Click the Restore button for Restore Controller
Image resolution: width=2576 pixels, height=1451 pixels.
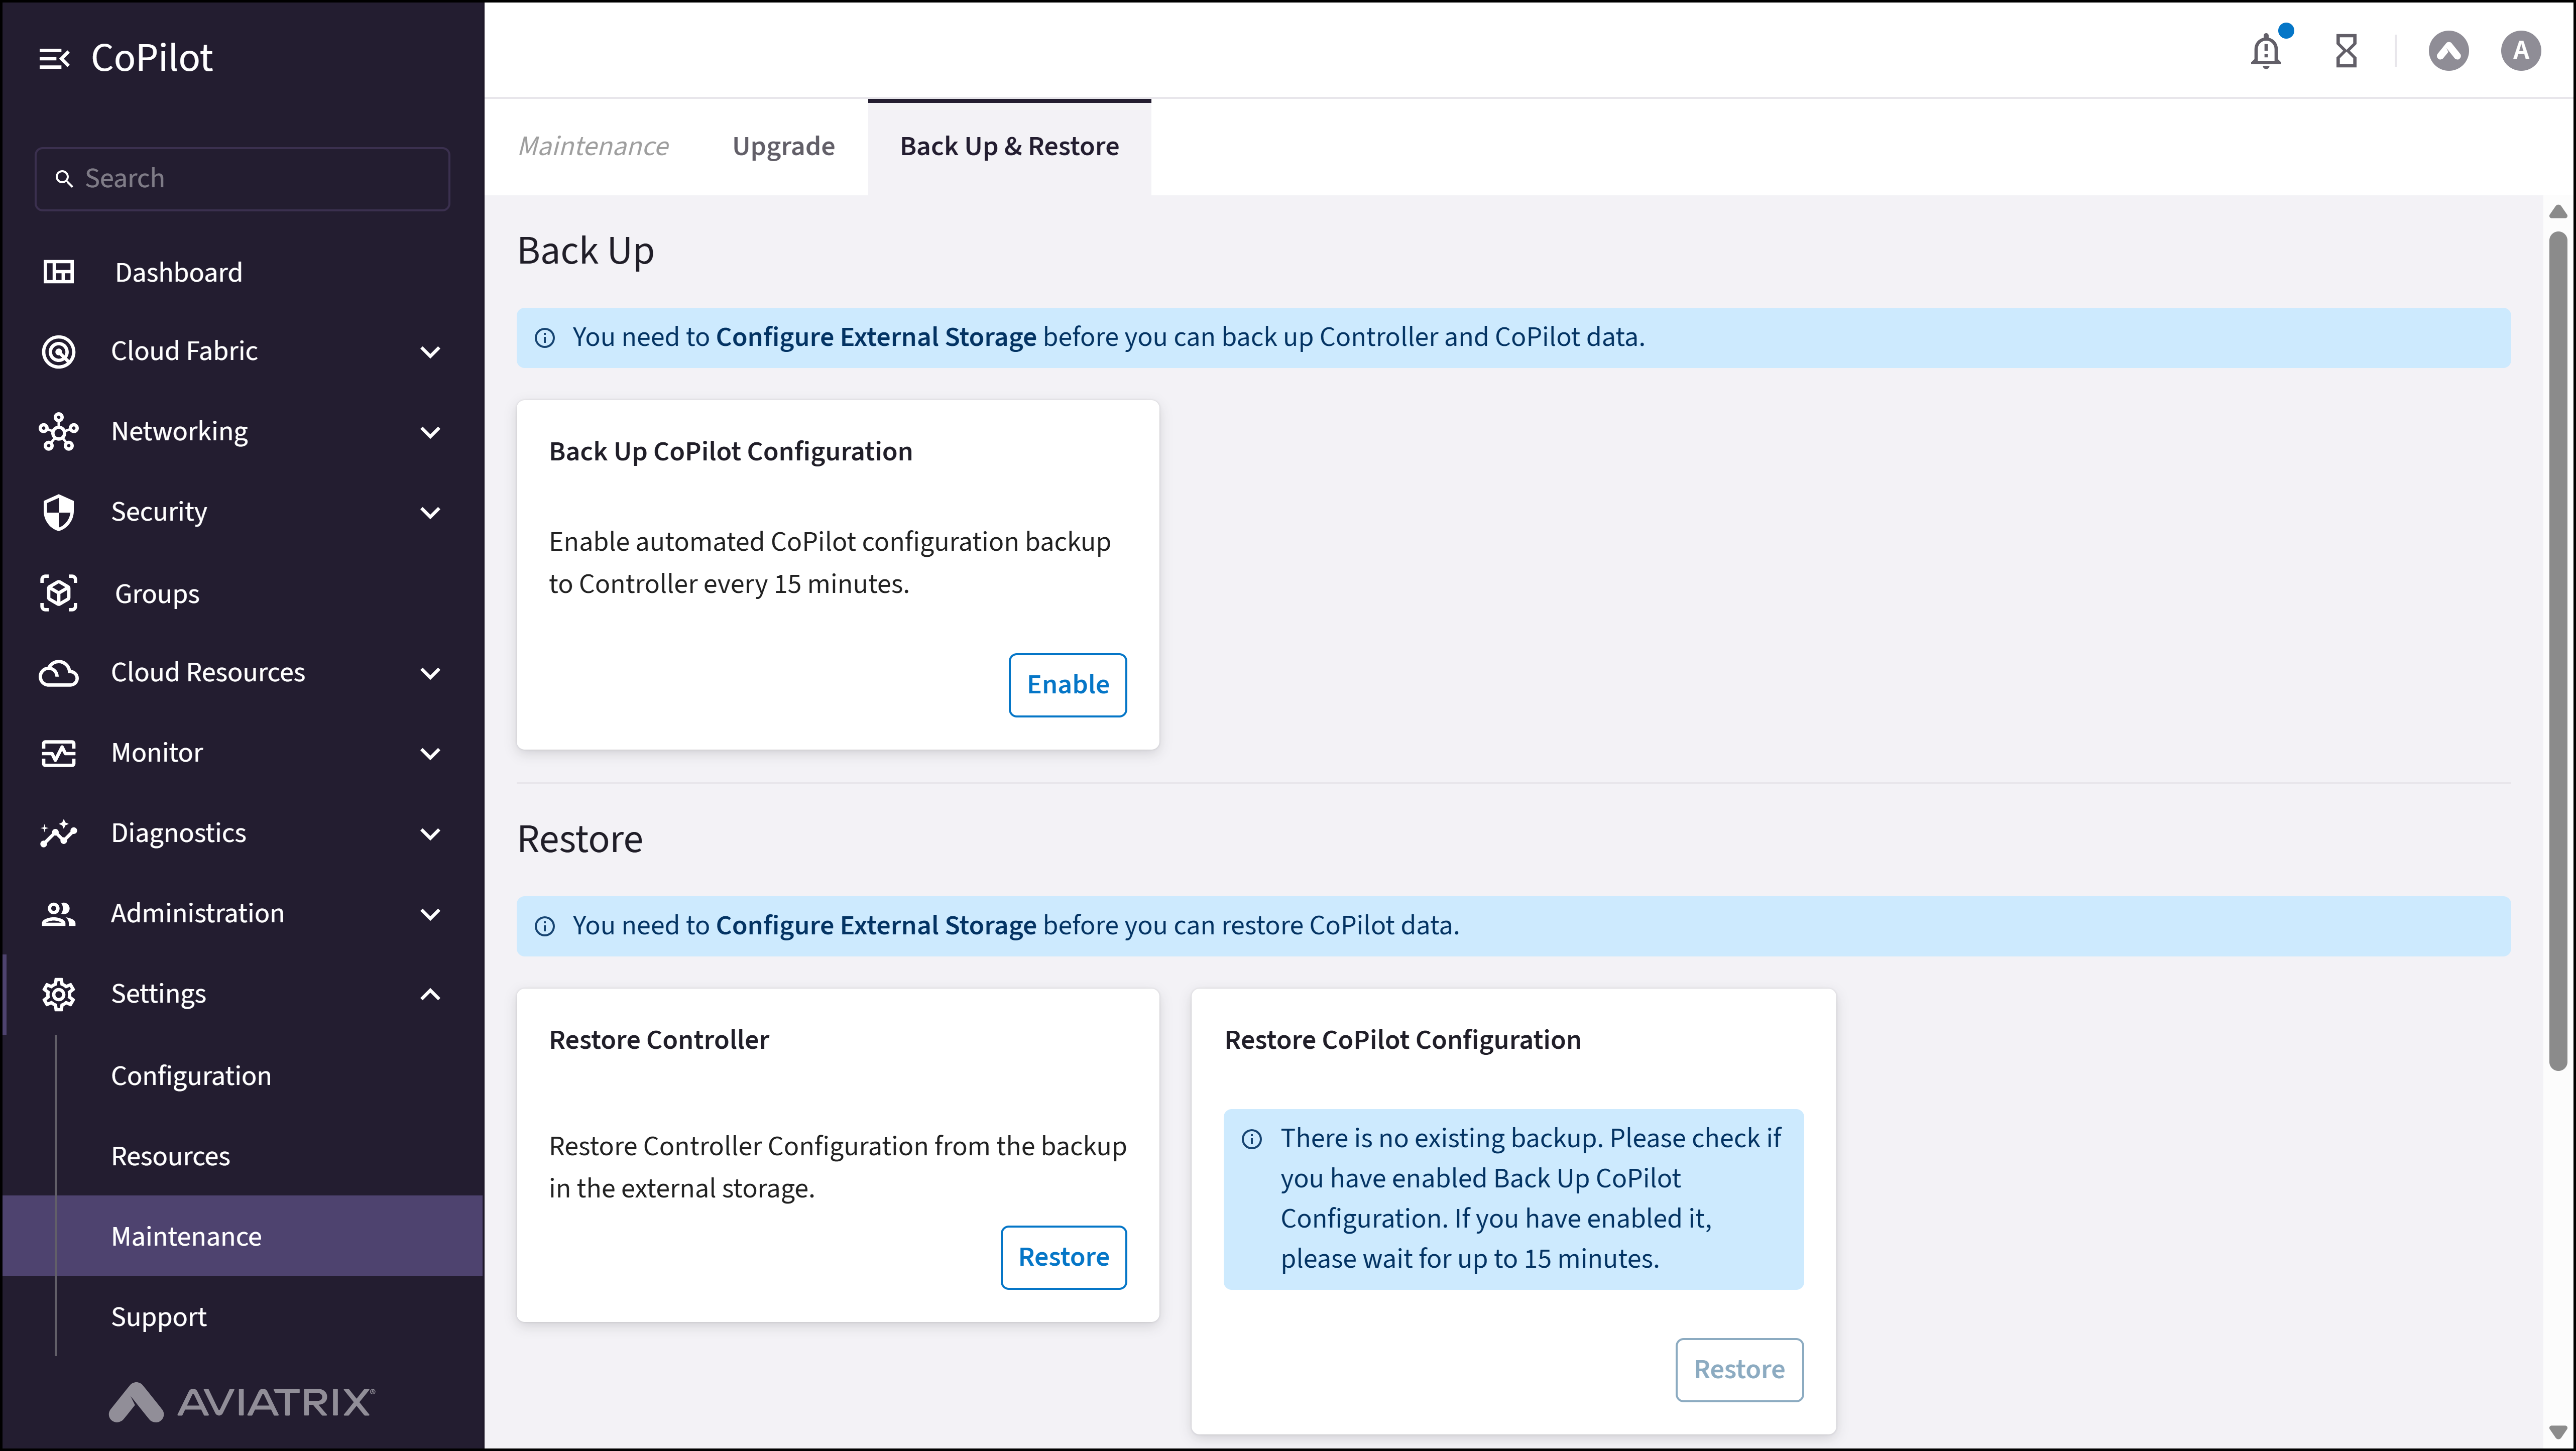click(1063, 1257)
